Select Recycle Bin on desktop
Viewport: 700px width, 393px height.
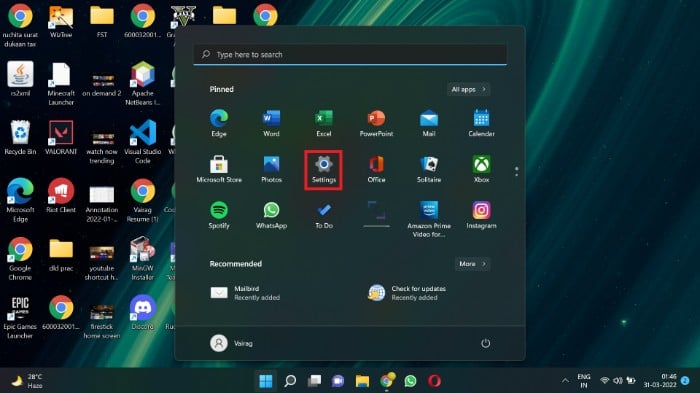20,138
